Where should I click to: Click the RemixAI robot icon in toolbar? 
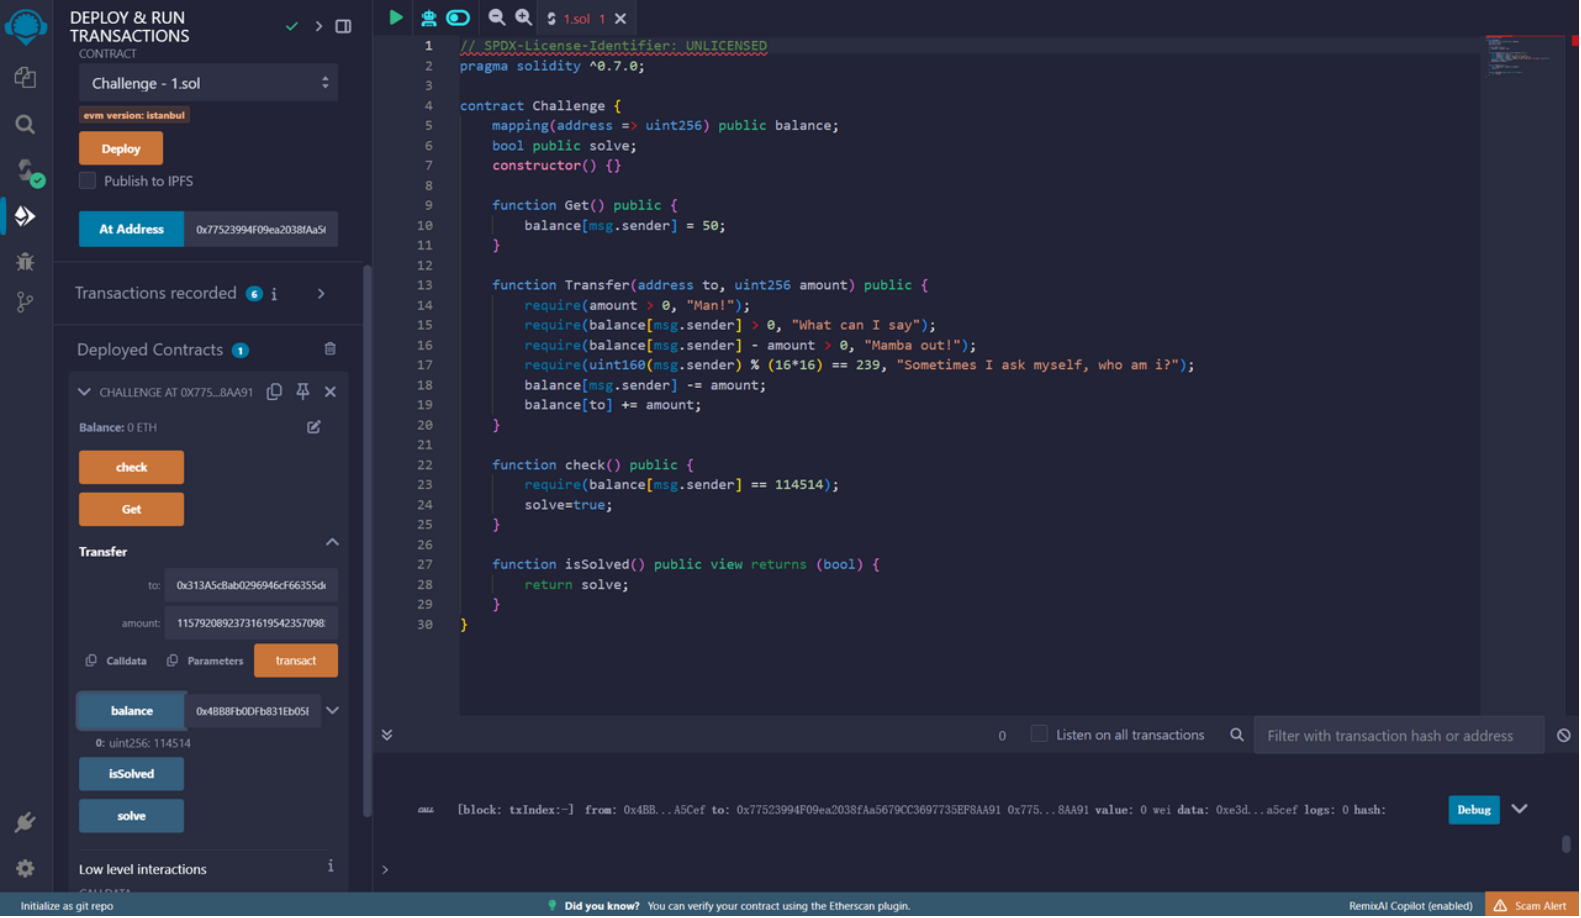(428, 18)
